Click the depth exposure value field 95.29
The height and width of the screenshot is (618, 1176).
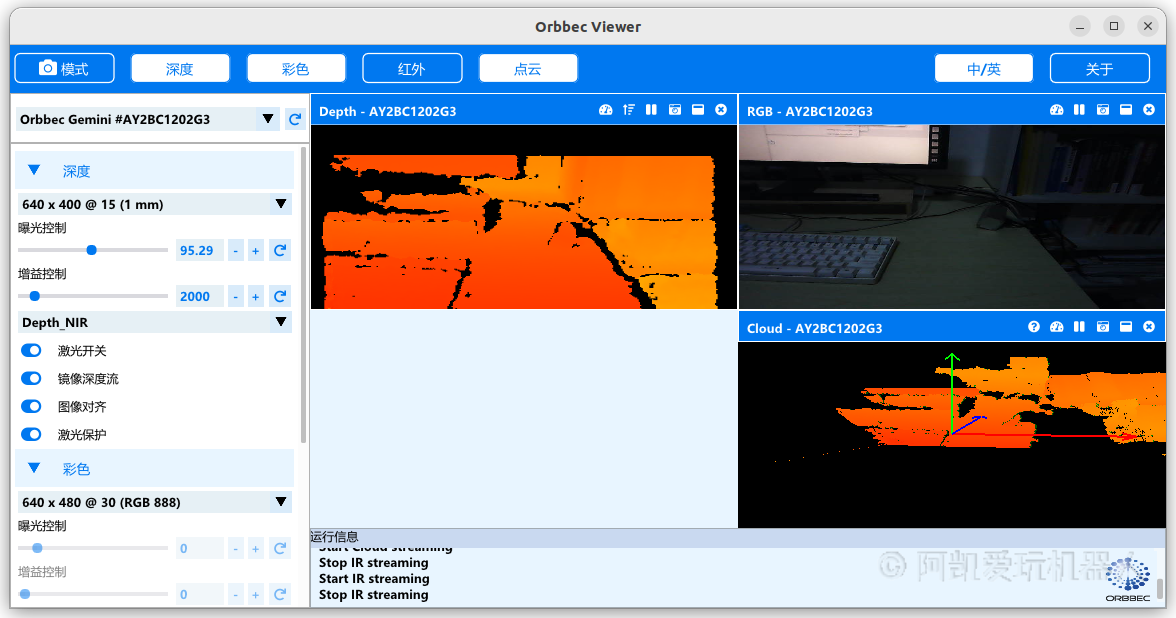point(200,250)
